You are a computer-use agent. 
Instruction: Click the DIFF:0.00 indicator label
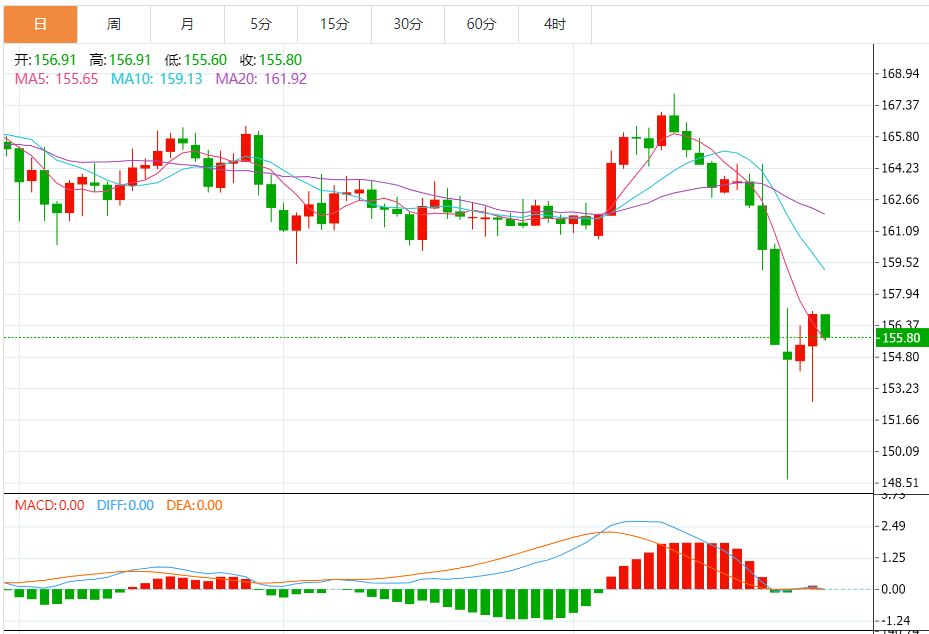tap(125, 505)
